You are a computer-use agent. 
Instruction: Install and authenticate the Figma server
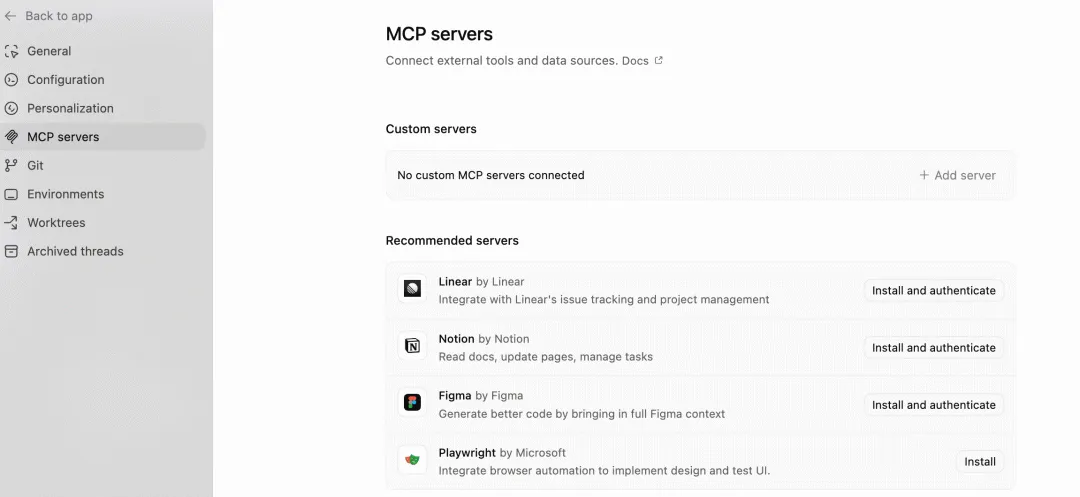(933, 405)
